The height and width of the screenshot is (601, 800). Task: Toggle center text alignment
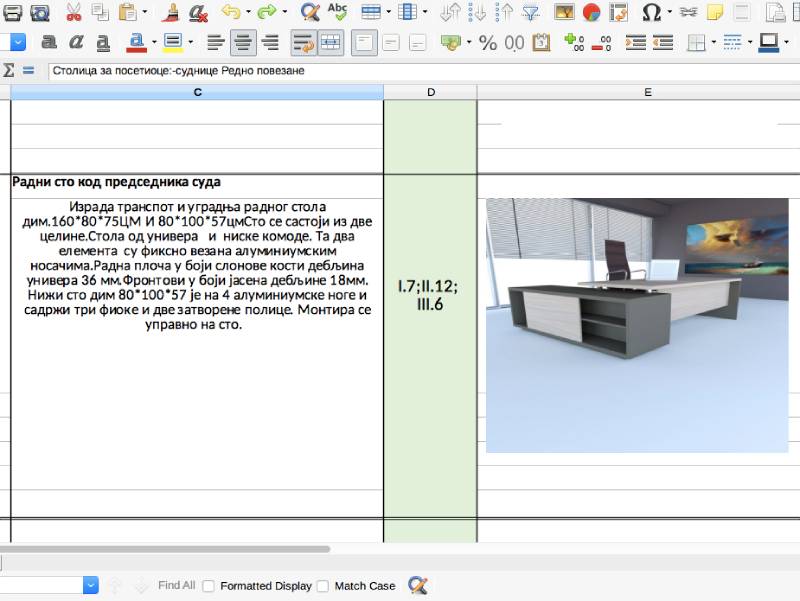242,43
